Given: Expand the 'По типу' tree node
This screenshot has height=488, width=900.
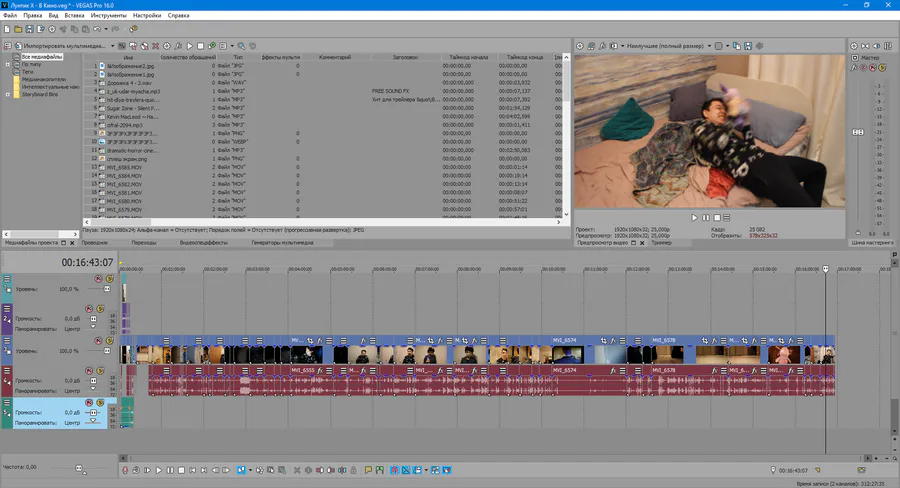Looking at the screenshot, I should click(x=8, y=64).
